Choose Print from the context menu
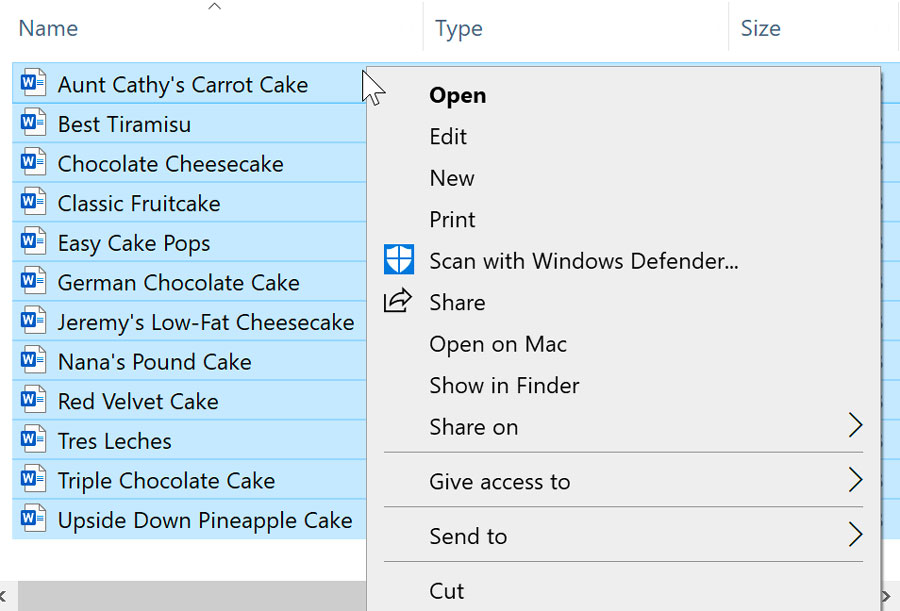 pos(452,219)
